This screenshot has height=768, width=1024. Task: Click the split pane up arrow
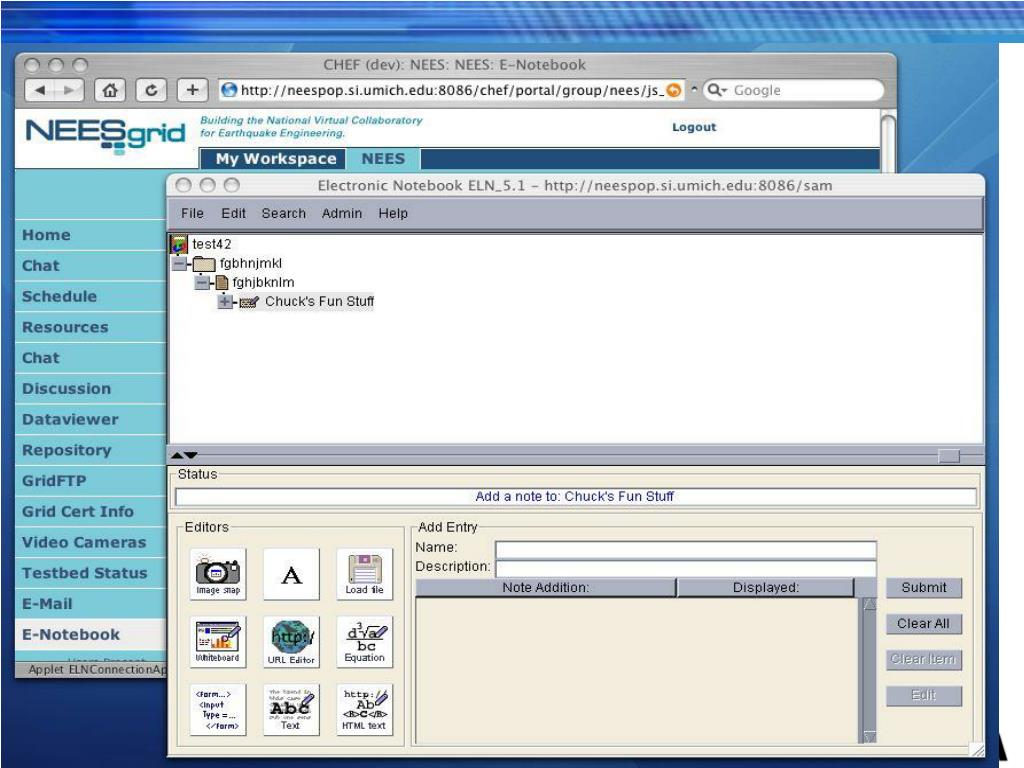click(177, 455)
